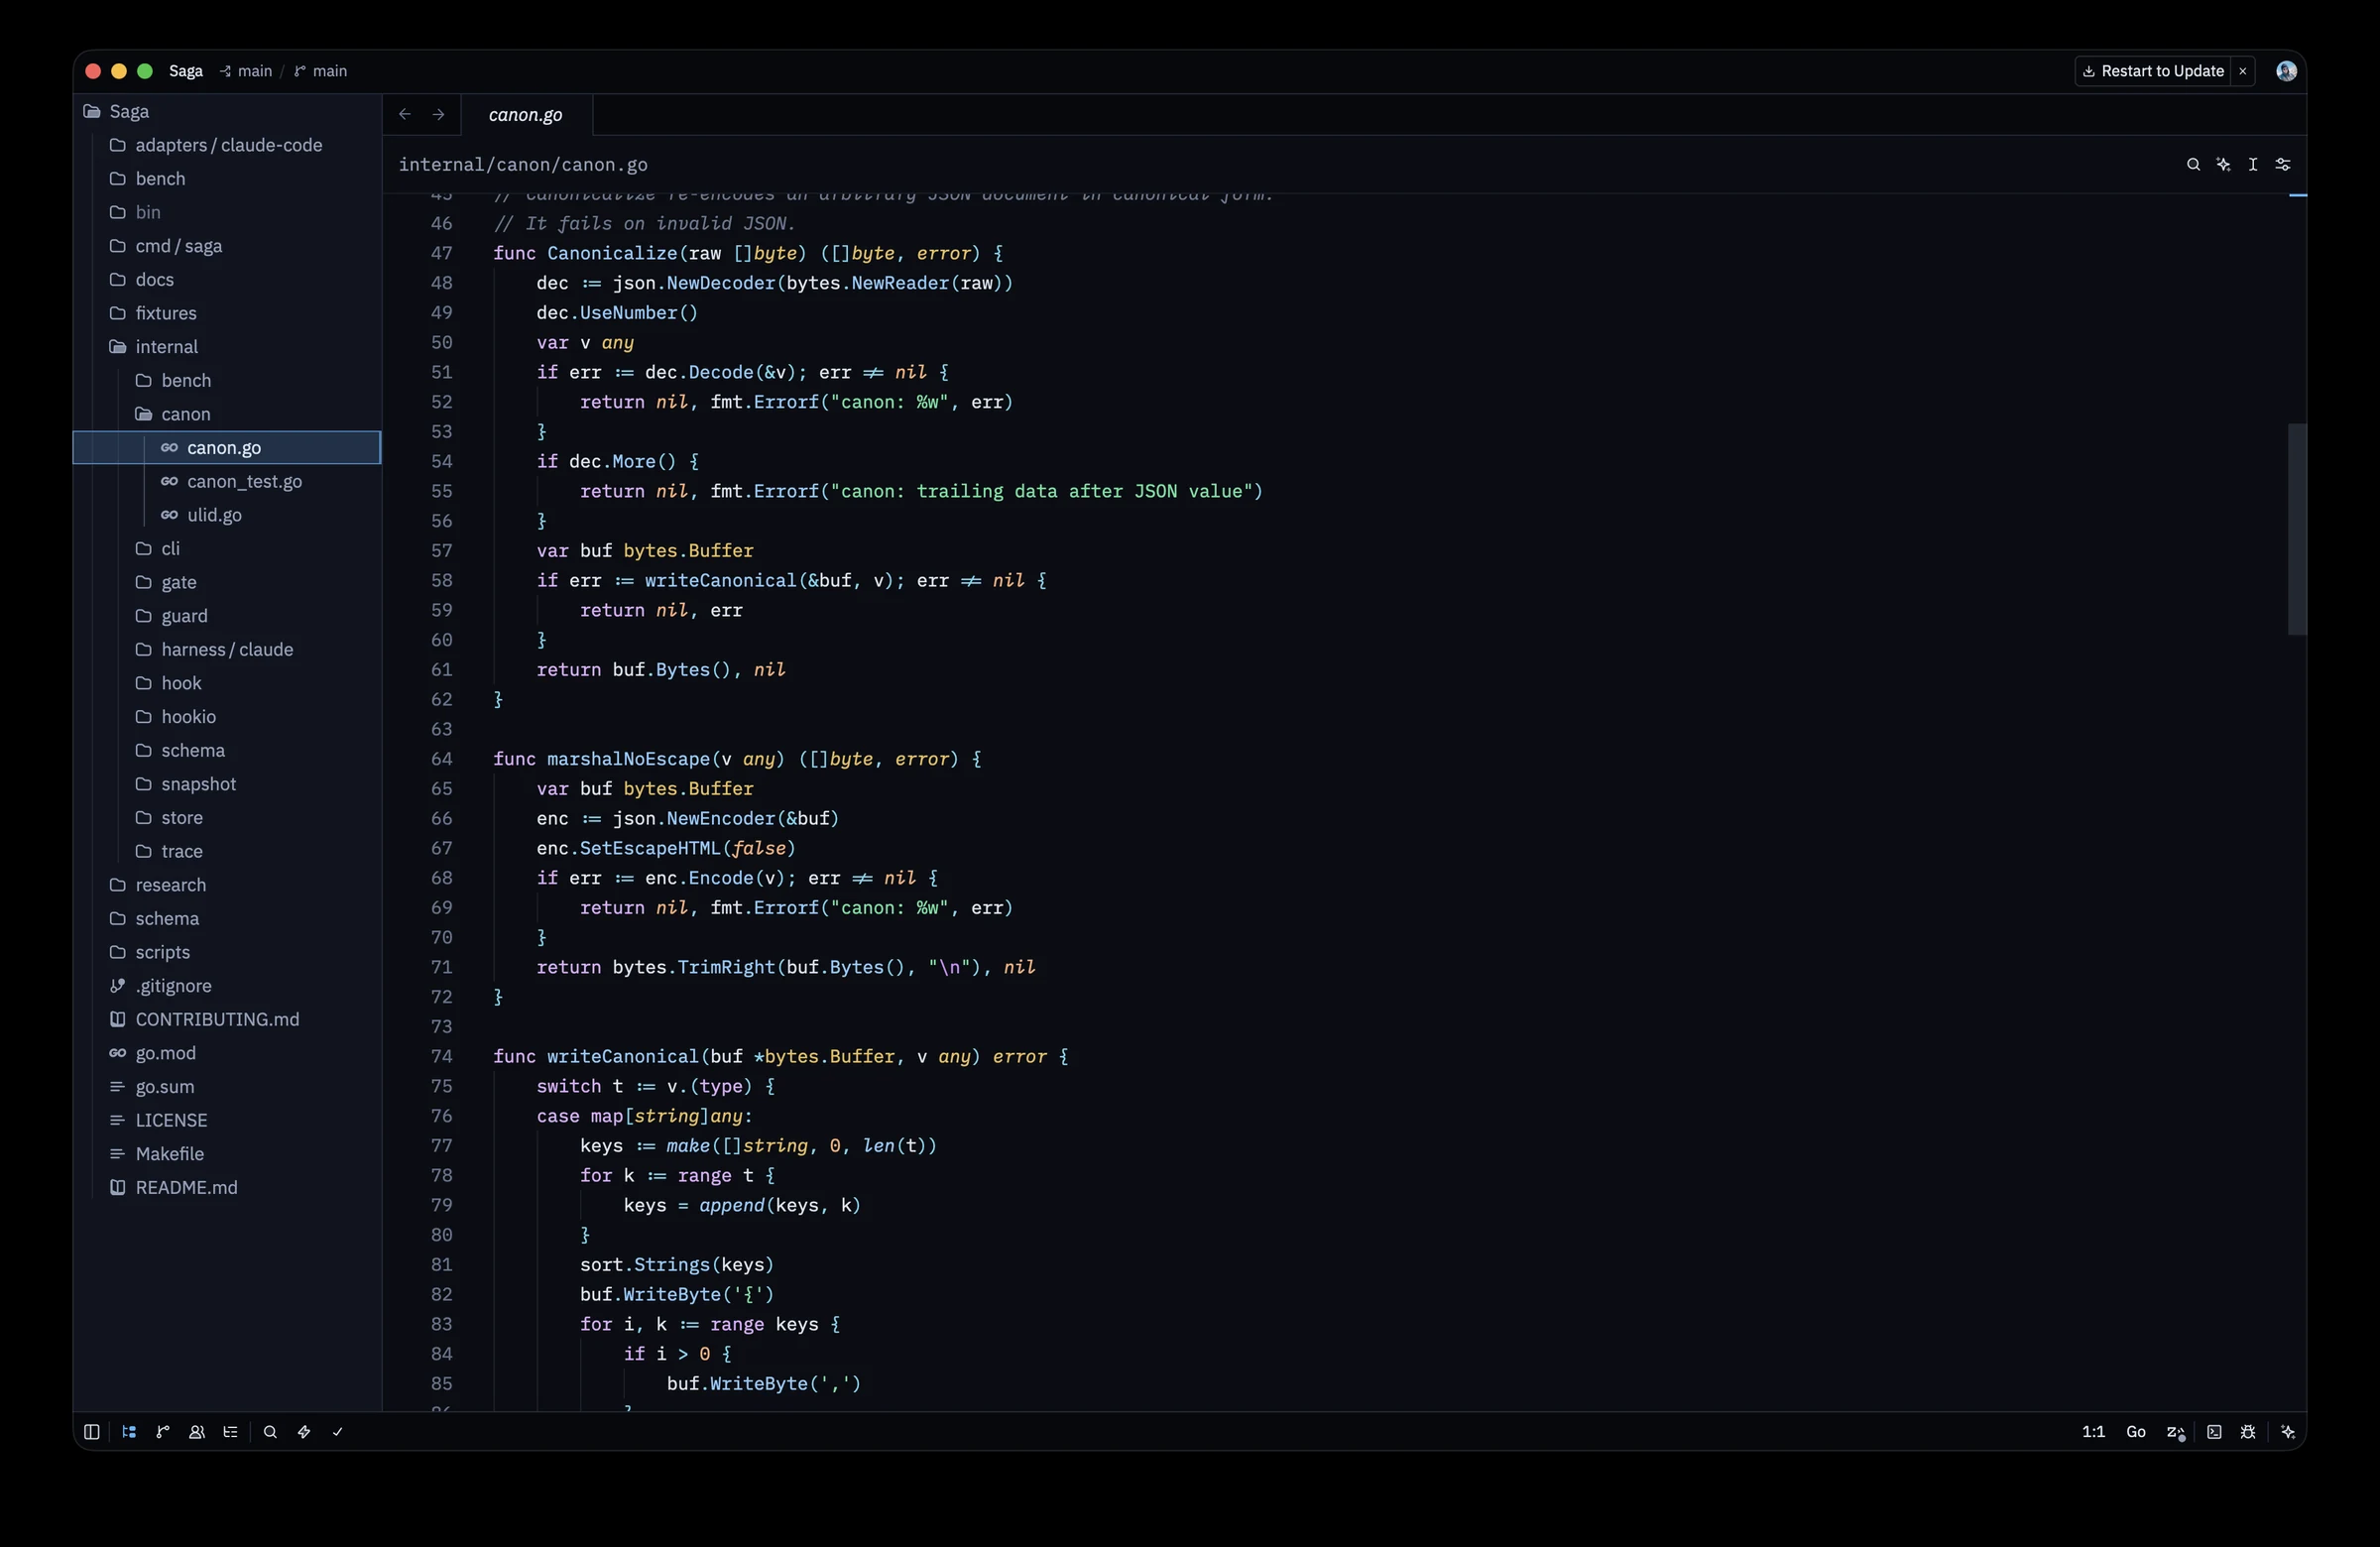
Task: Click the internal/canon/canon.go breadcrumb path
Action: click(x=523, y=165)
